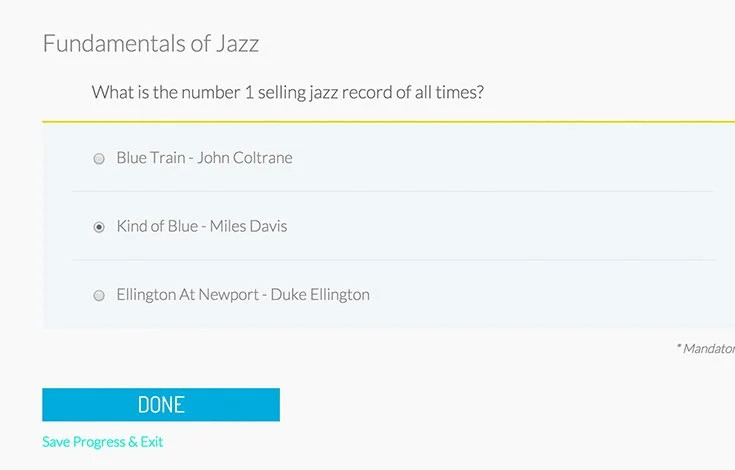Click divider between Kind of Blue and Ellington
The image size is (735, 470).
(393, 260)
